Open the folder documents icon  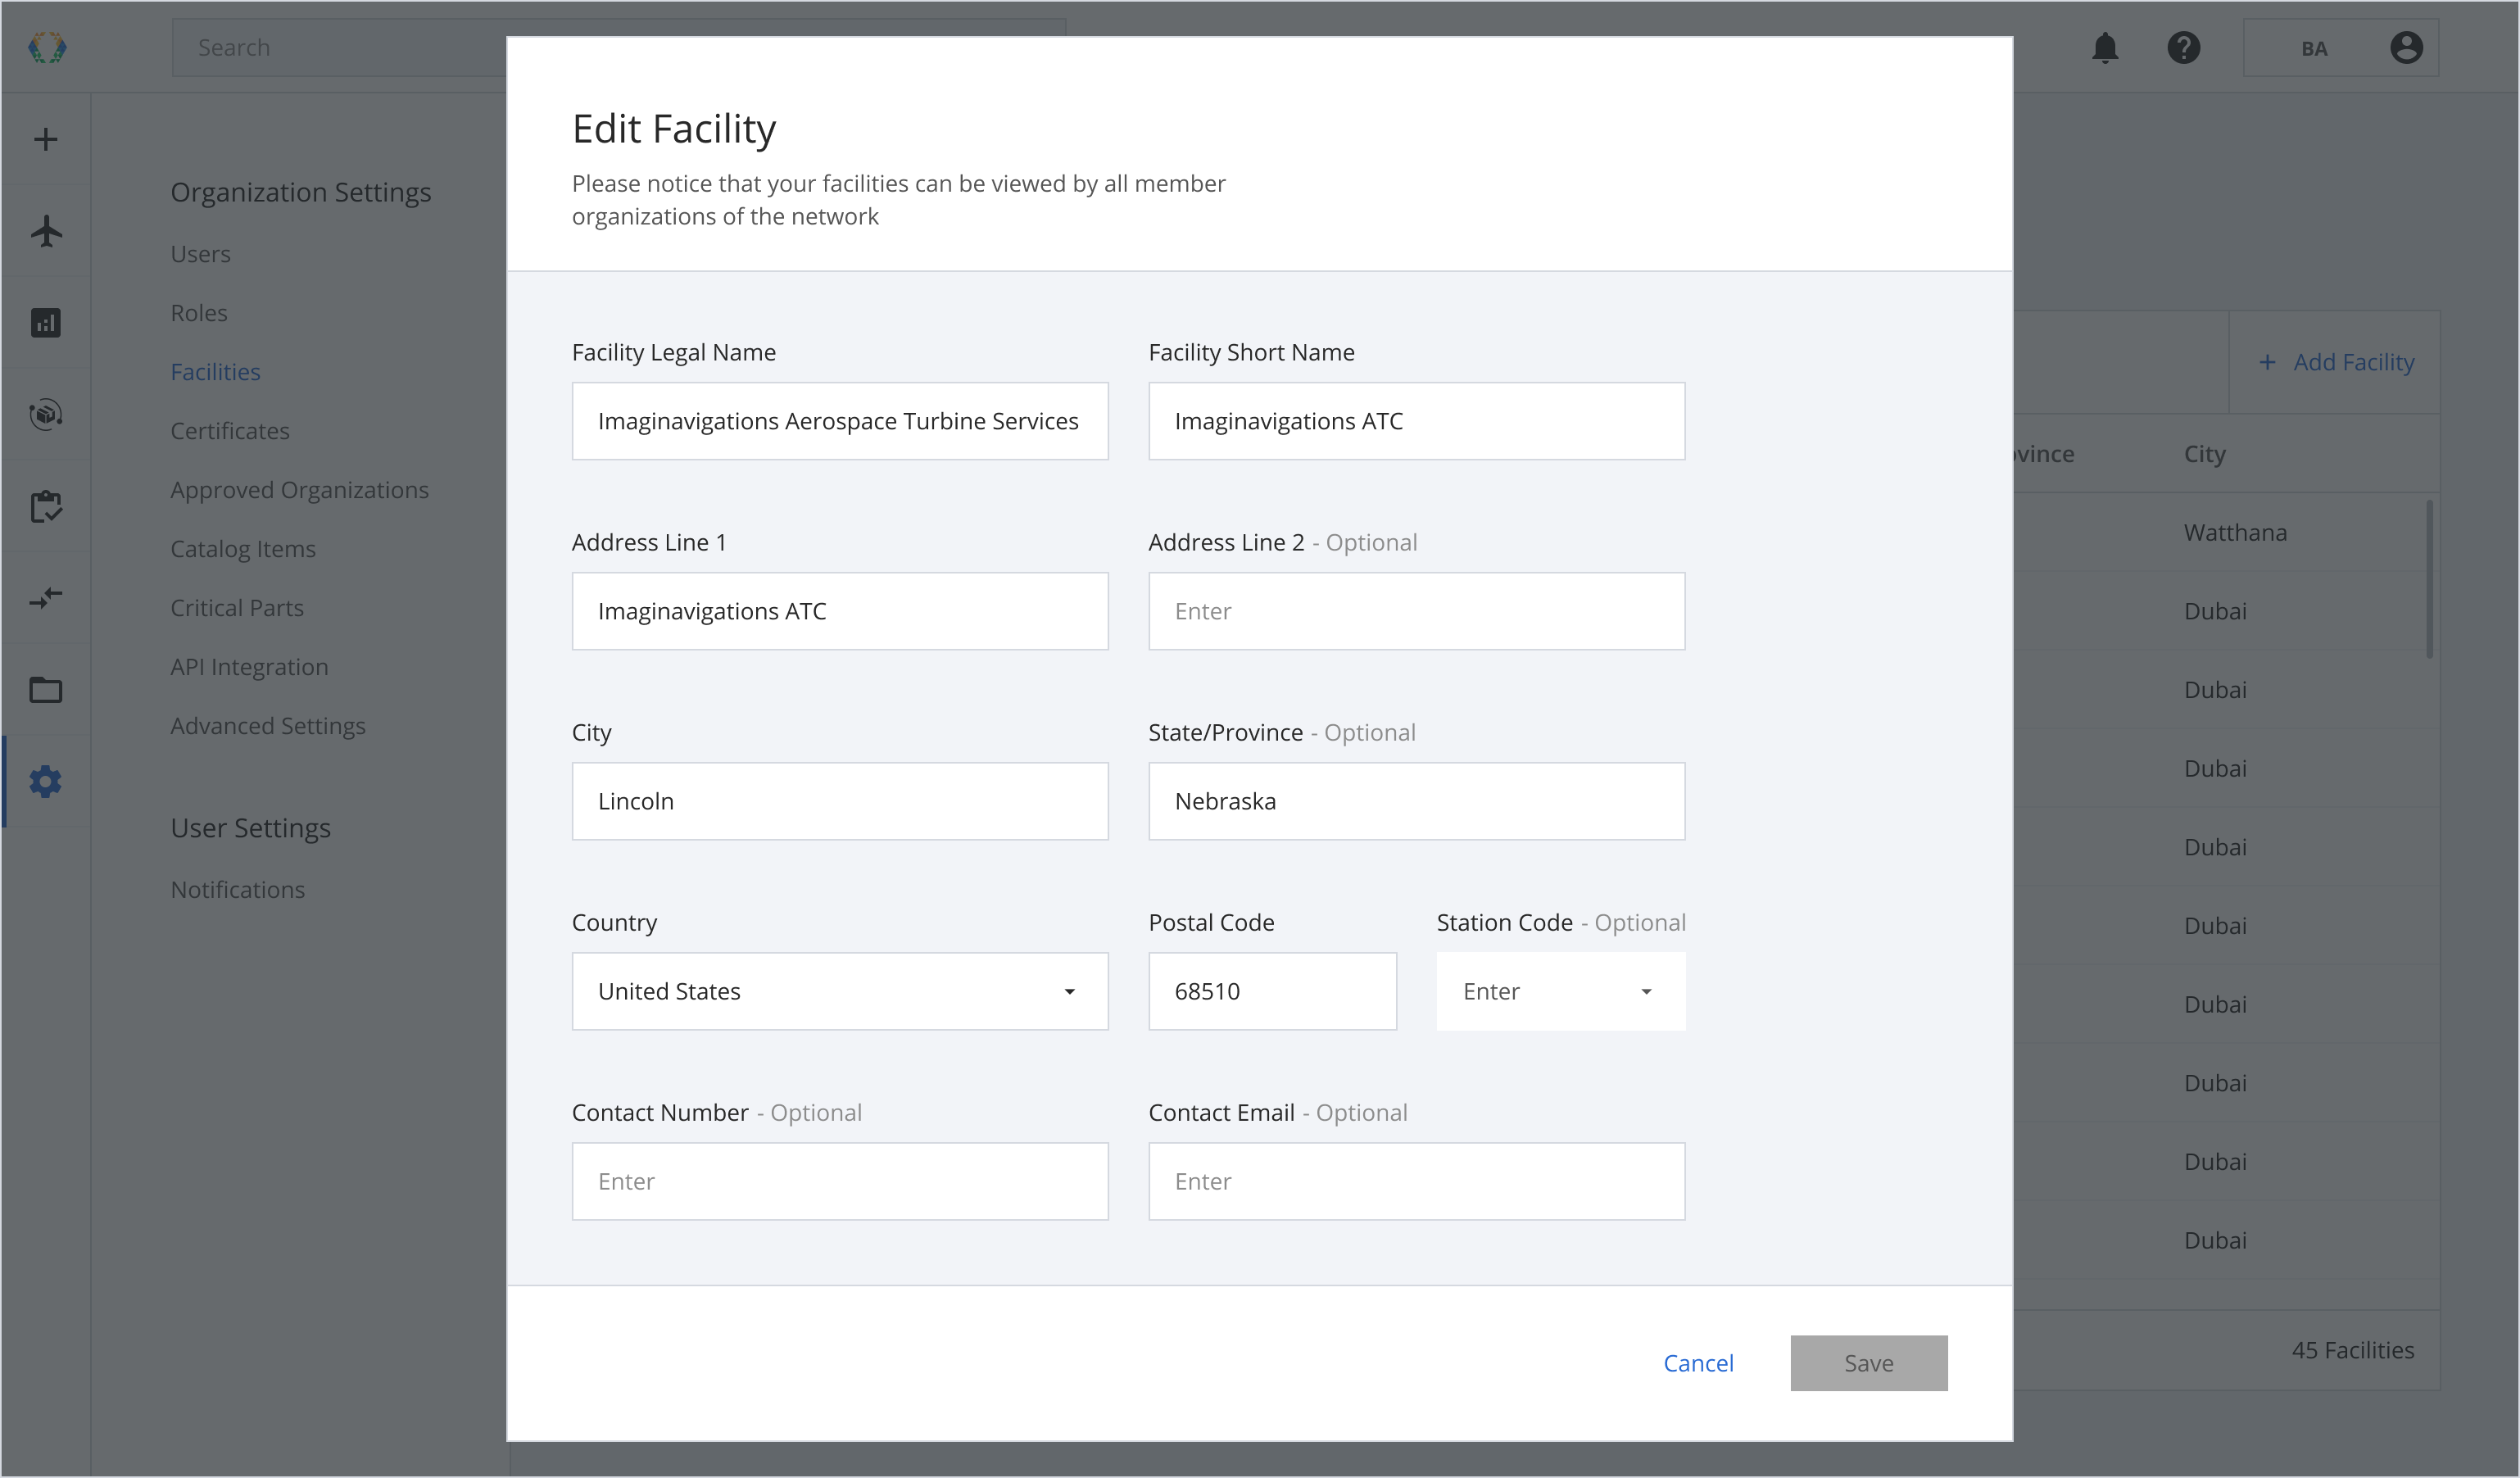coord(46,690)
